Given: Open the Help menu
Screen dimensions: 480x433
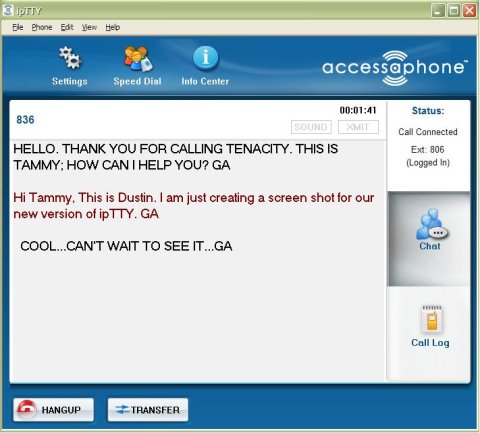Looking at the screenshot, I should [113, 27].
